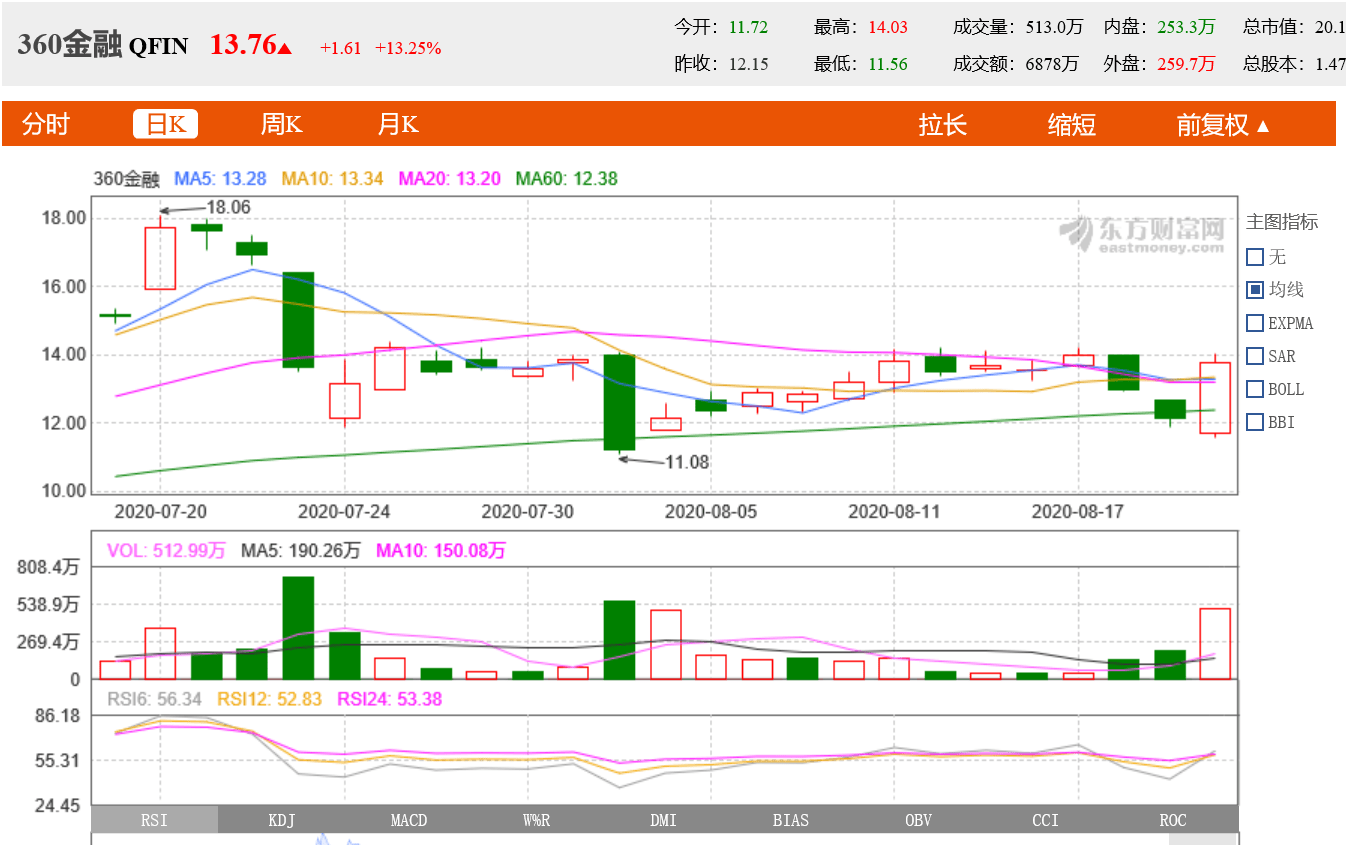Toggle the 均线 moving average checkbox
This screenshot has height=845, width=1346.
[1255, 290]
